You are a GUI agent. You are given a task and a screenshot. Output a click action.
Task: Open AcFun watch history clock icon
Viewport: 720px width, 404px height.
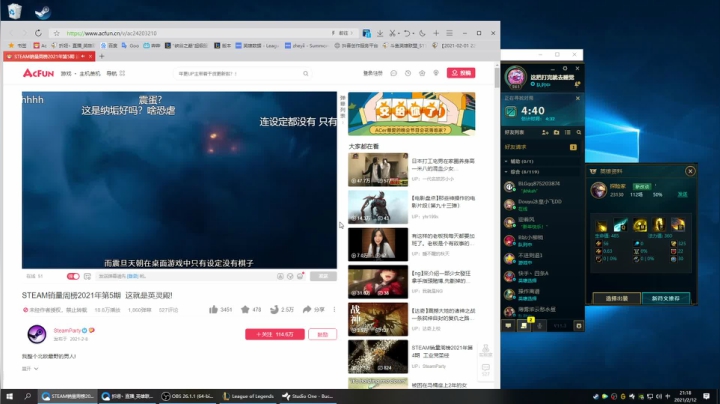tap(408, 73)
